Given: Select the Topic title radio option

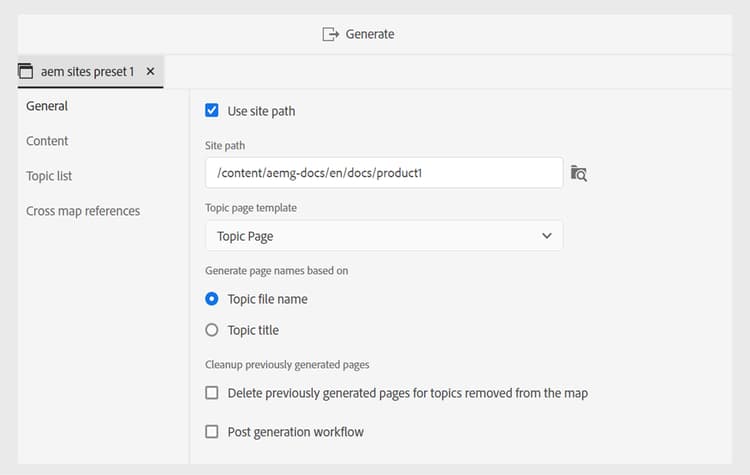Looking at the screenshot, I should point(212,330).
